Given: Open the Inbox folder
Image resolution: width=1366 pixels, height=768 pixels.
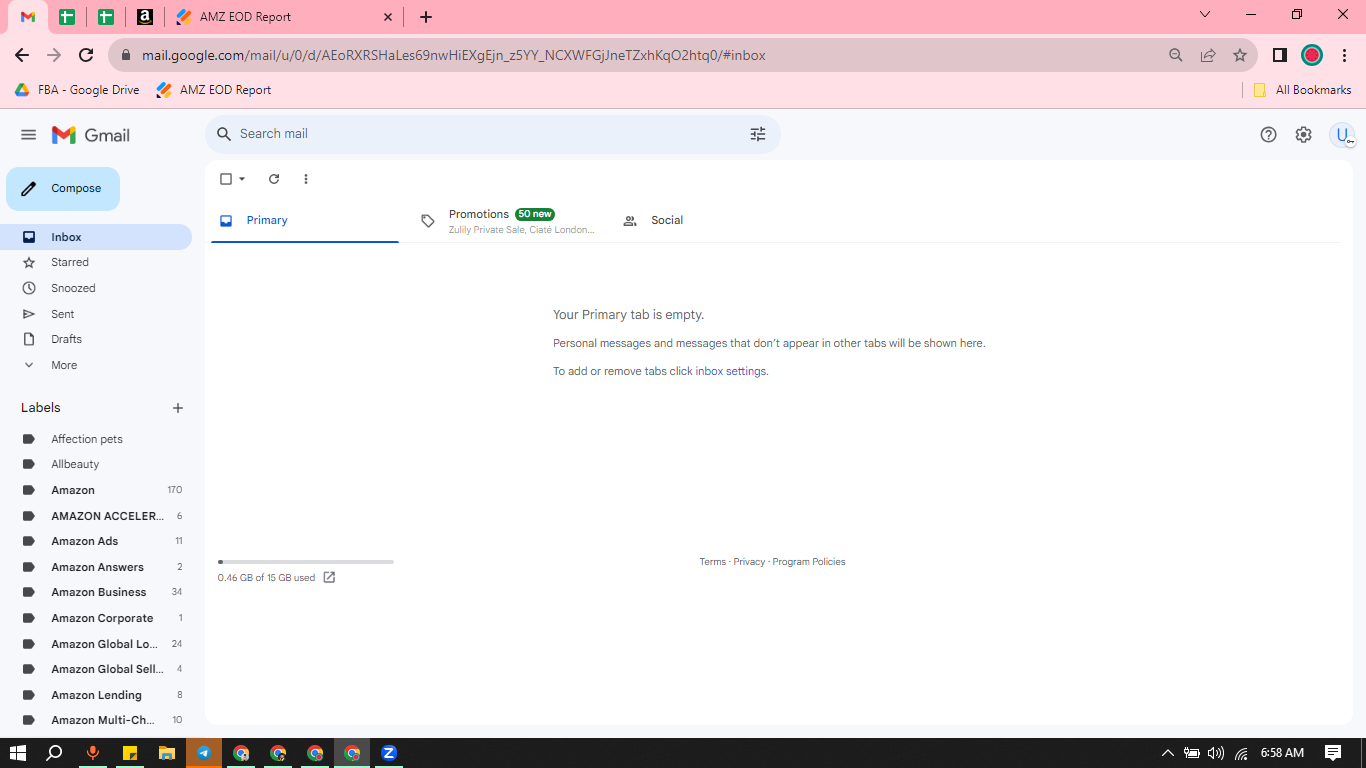Looking at the screenshot, I should (x=96, y=237).
